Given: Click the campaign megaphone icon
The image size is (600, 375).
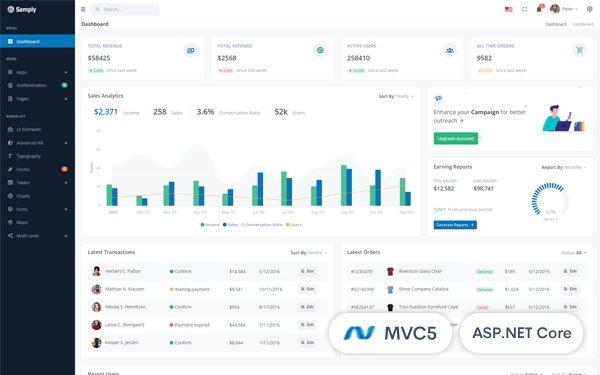Looking at the screenshot, I should click(x=439, y=98).
